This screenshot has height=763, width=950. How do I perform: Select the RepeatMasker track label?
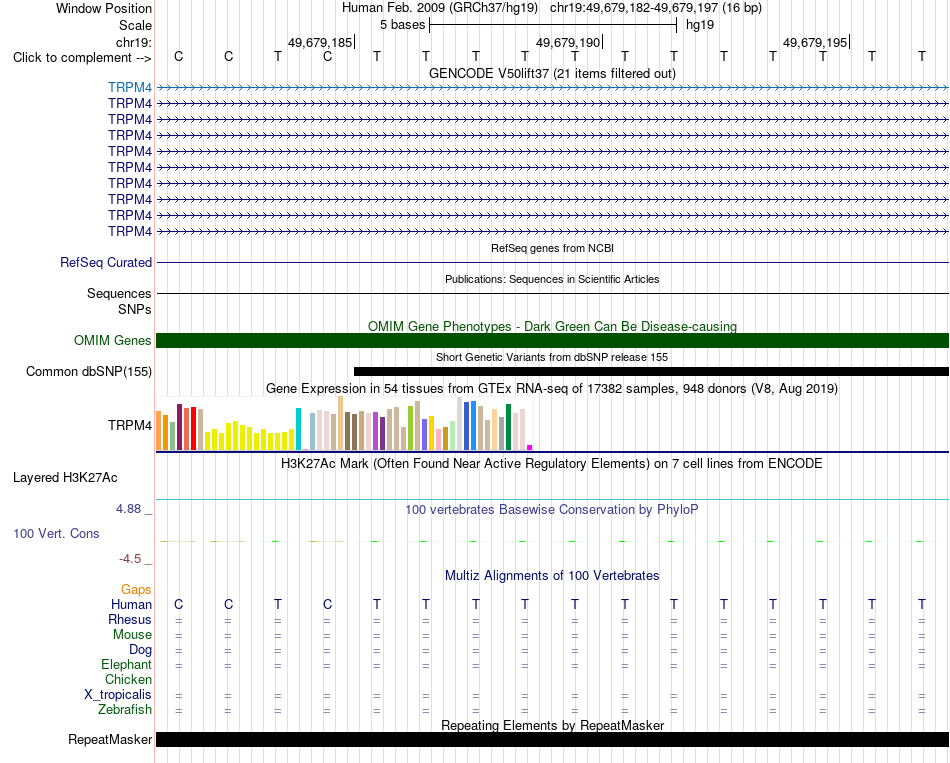pos(110,739)
